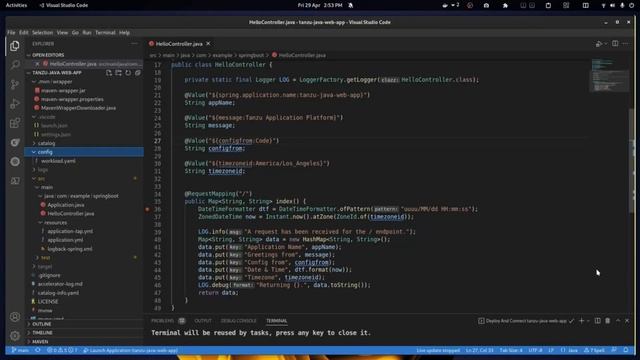This screenshot has width=640, height=360.
Task: Expand the target folder
Action: [45, 267]
